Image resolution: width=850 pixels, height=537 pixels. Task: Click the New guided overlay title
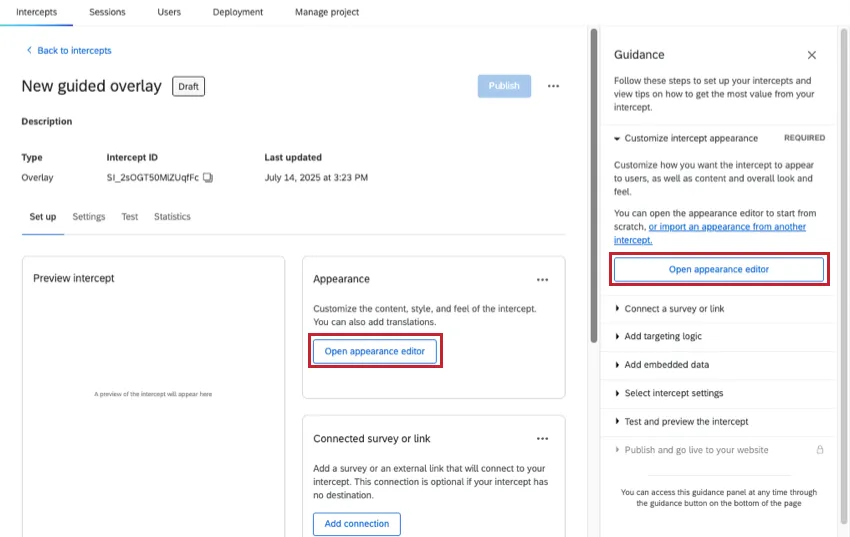click(x=92, y=86)
